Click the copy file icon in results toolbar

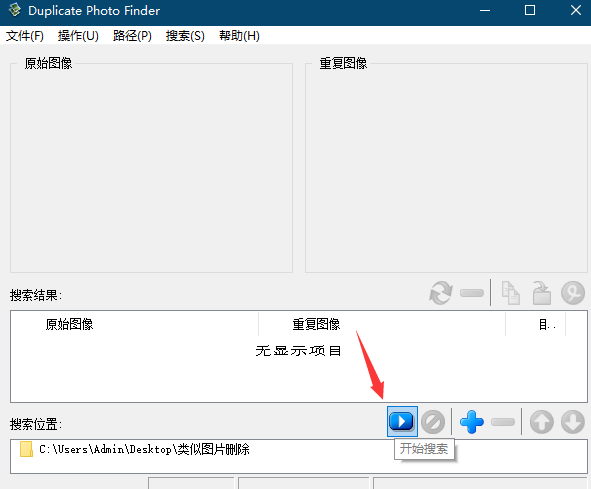pyautogui.click(x=511, y=293)
